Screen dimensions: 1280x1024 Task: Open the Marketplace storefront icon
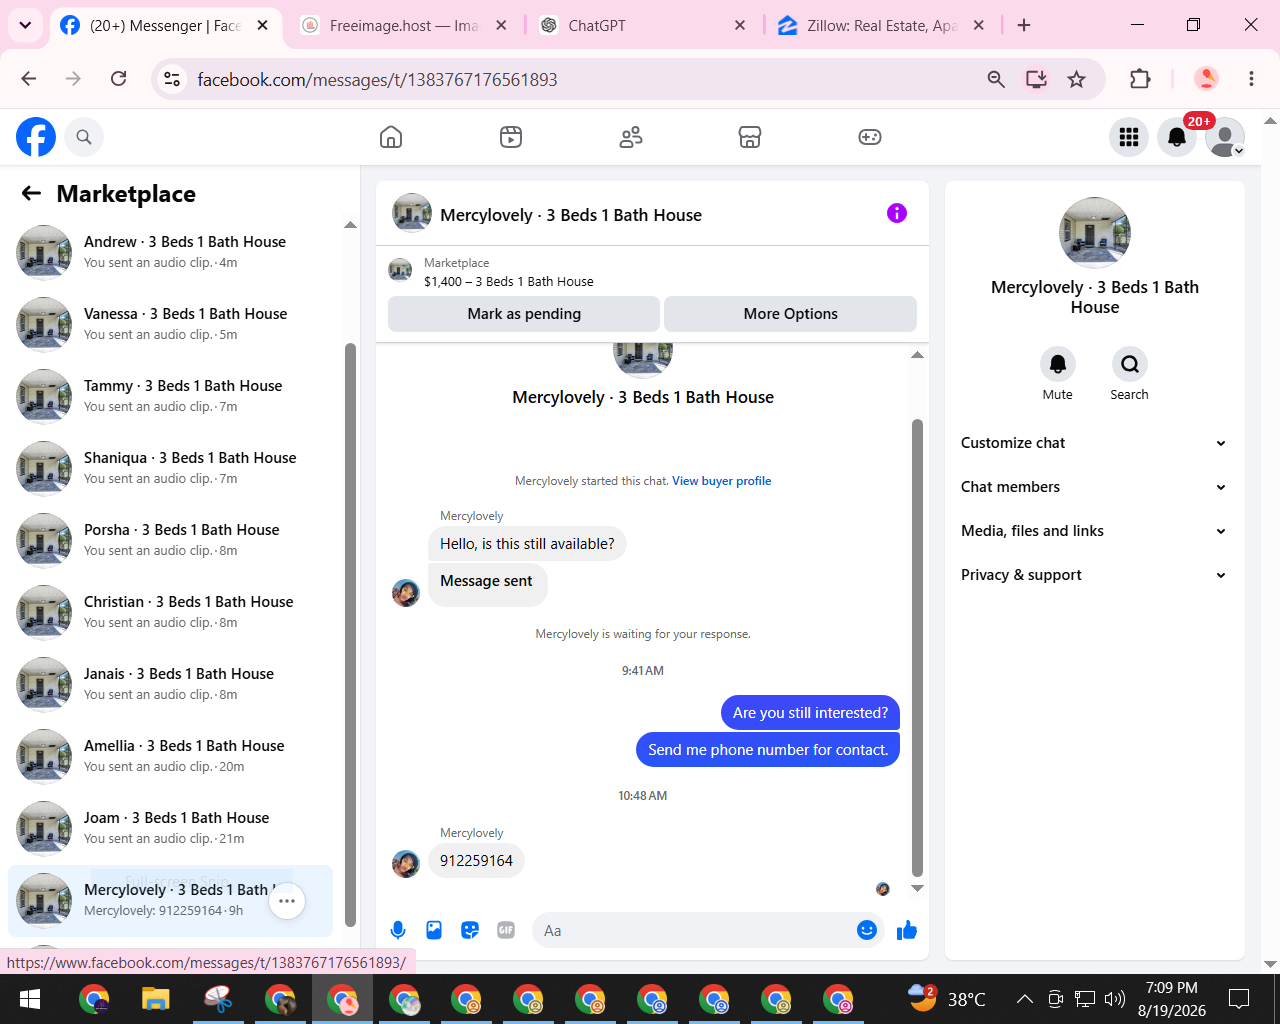coord(750,137)
